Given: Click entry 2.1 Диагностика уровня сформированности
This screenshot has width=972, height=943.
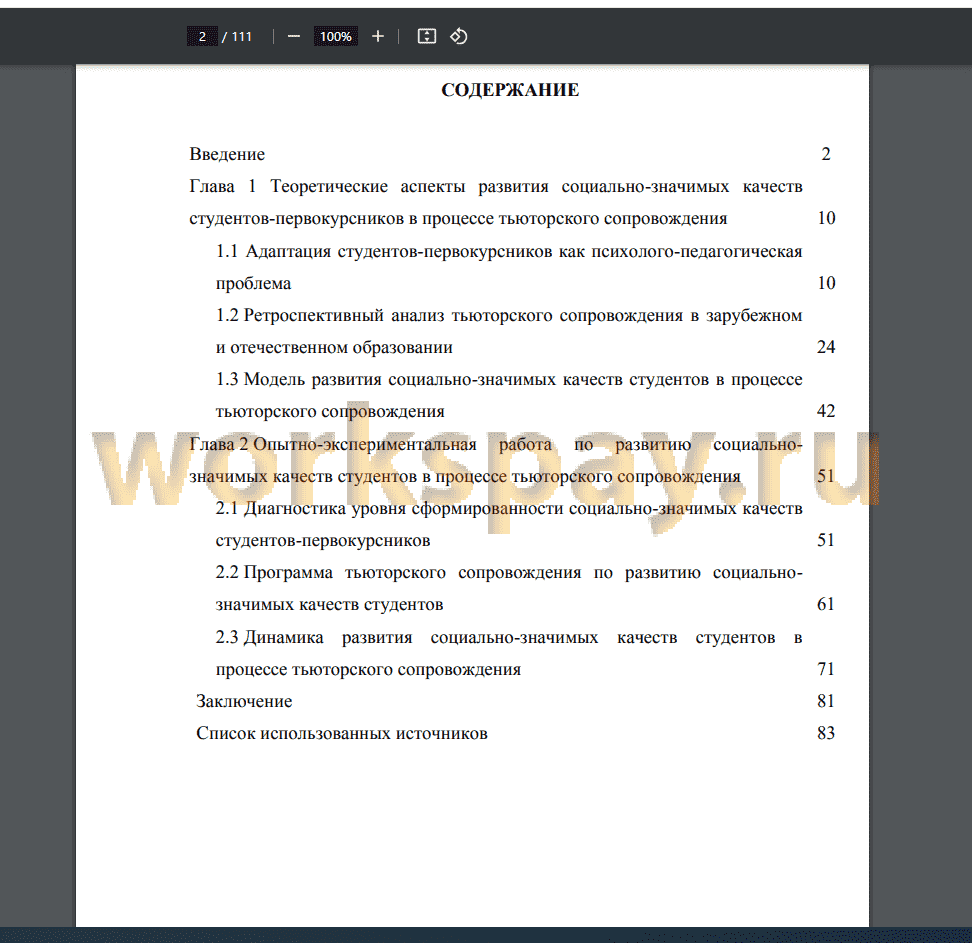Looking at the screenshot, I should [509, 508].
